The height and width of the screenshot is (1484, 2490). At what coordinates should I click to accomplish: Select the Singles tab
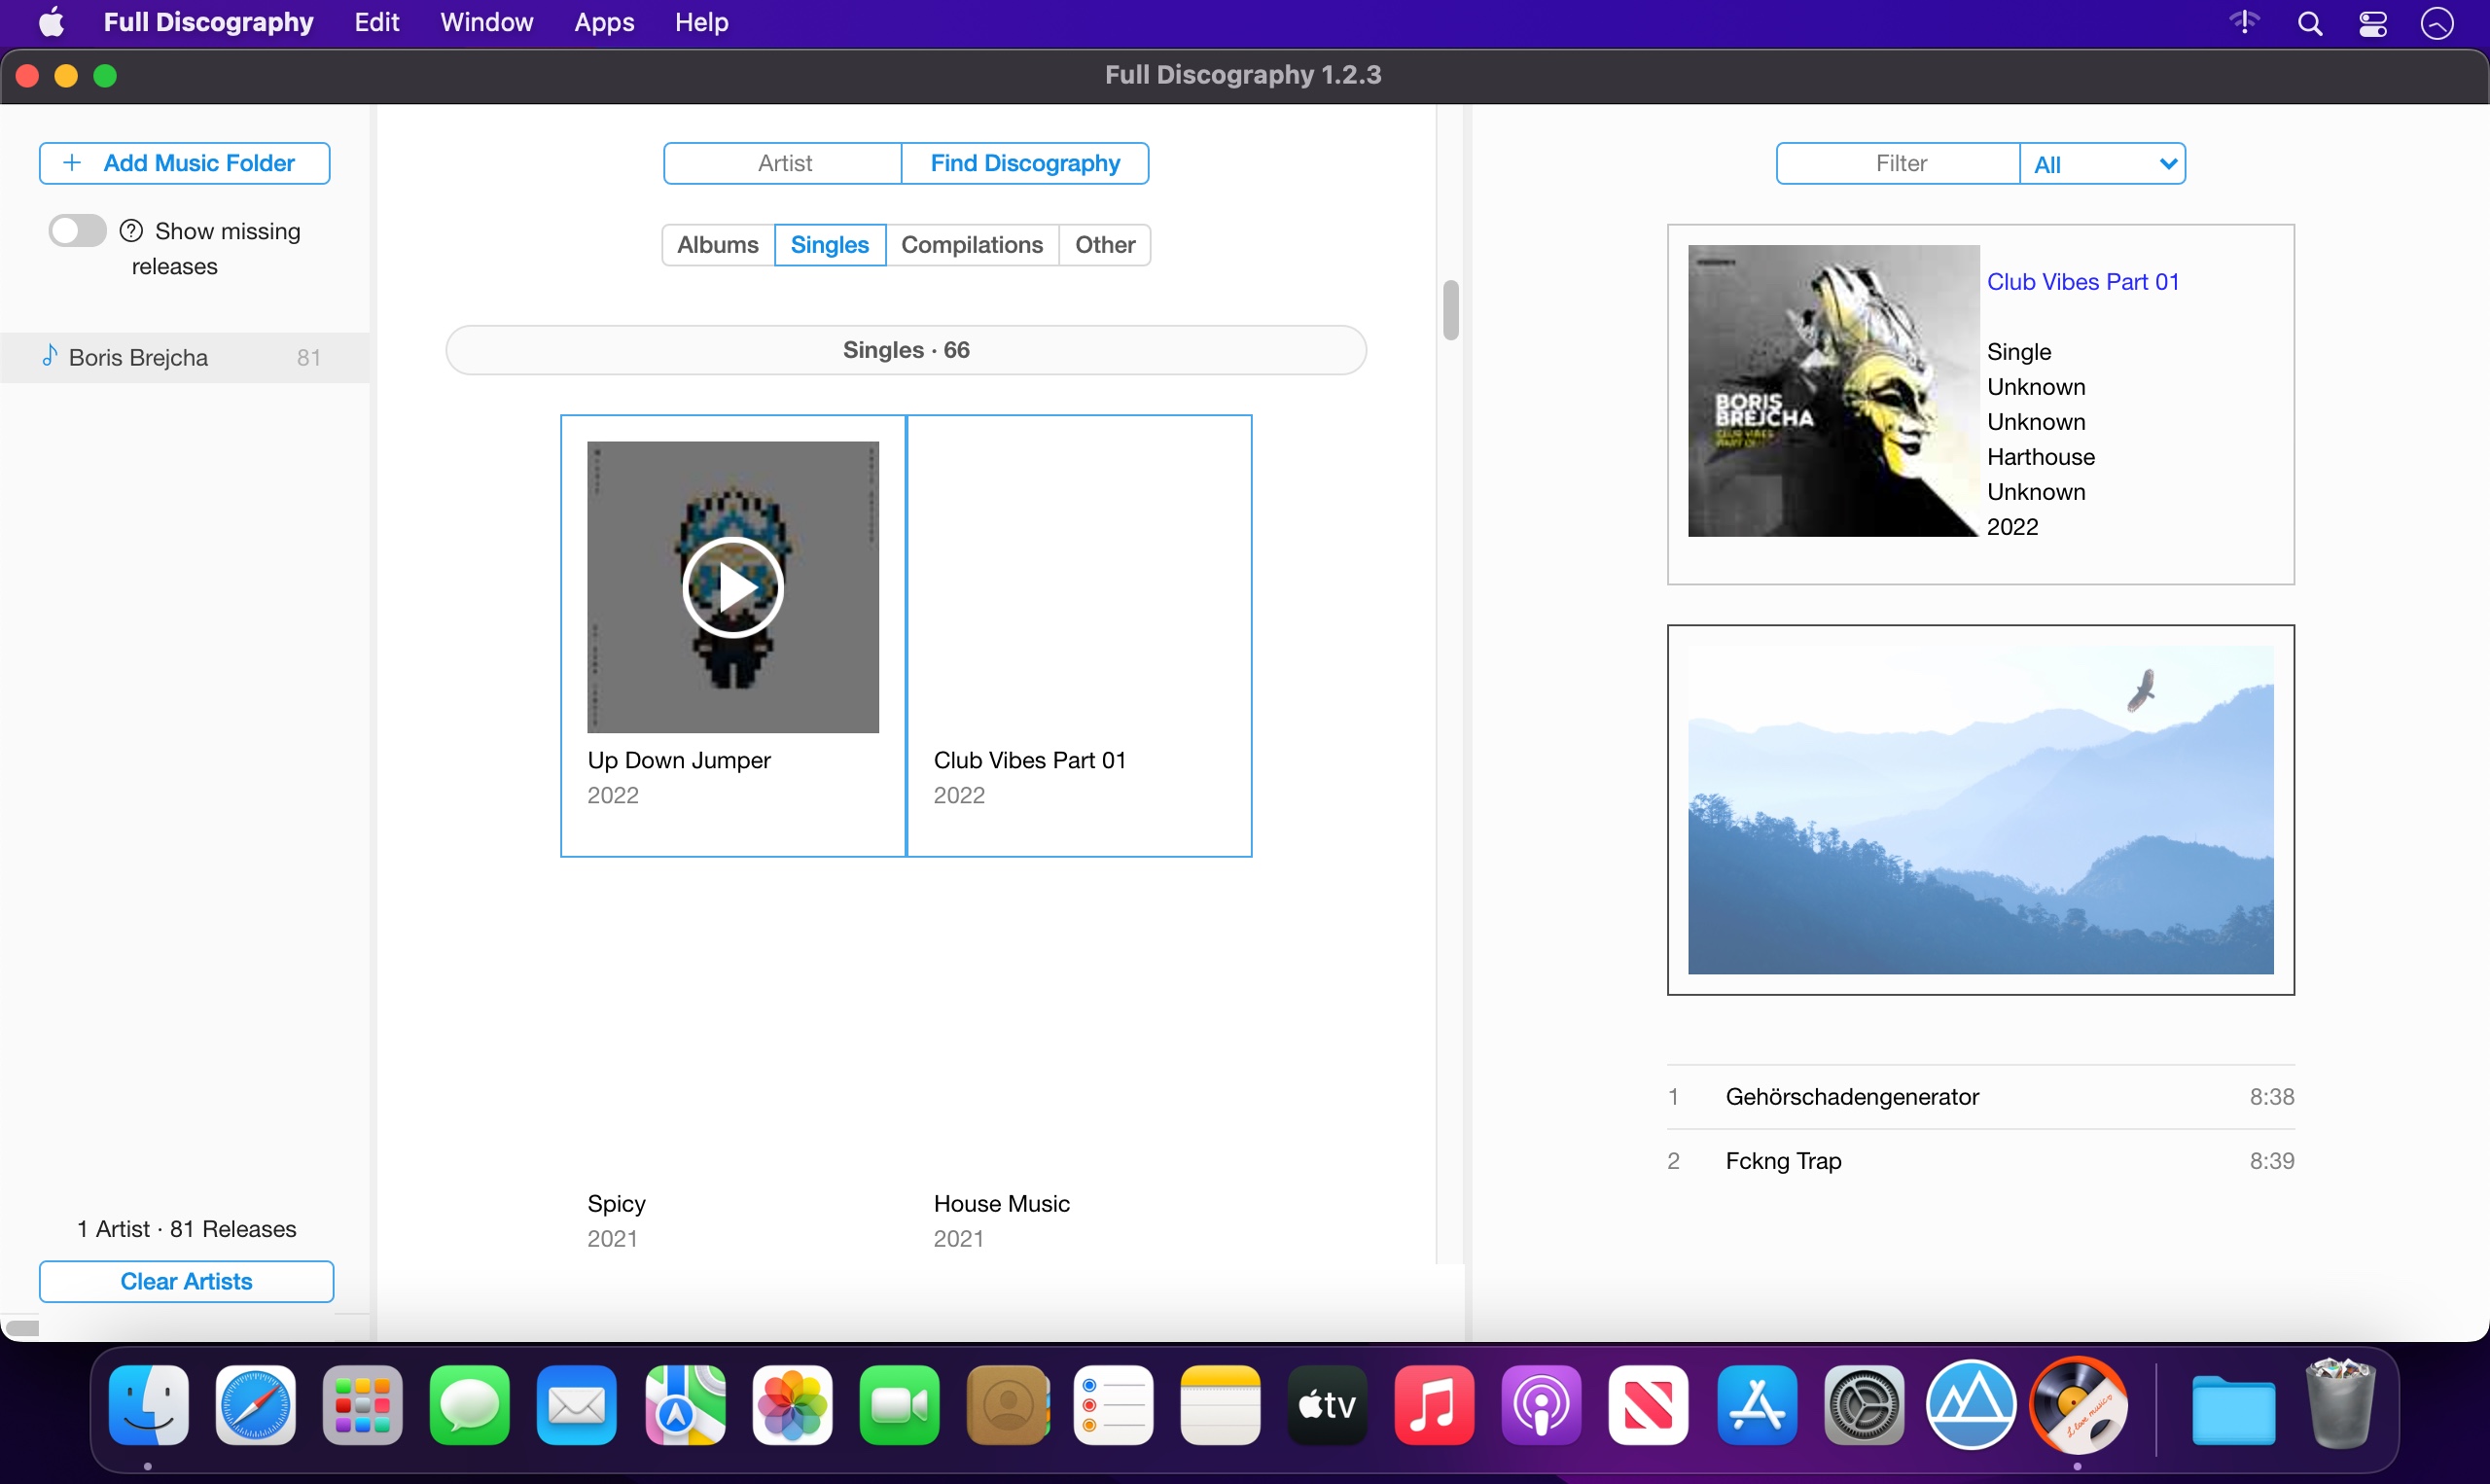coord(830,244)
